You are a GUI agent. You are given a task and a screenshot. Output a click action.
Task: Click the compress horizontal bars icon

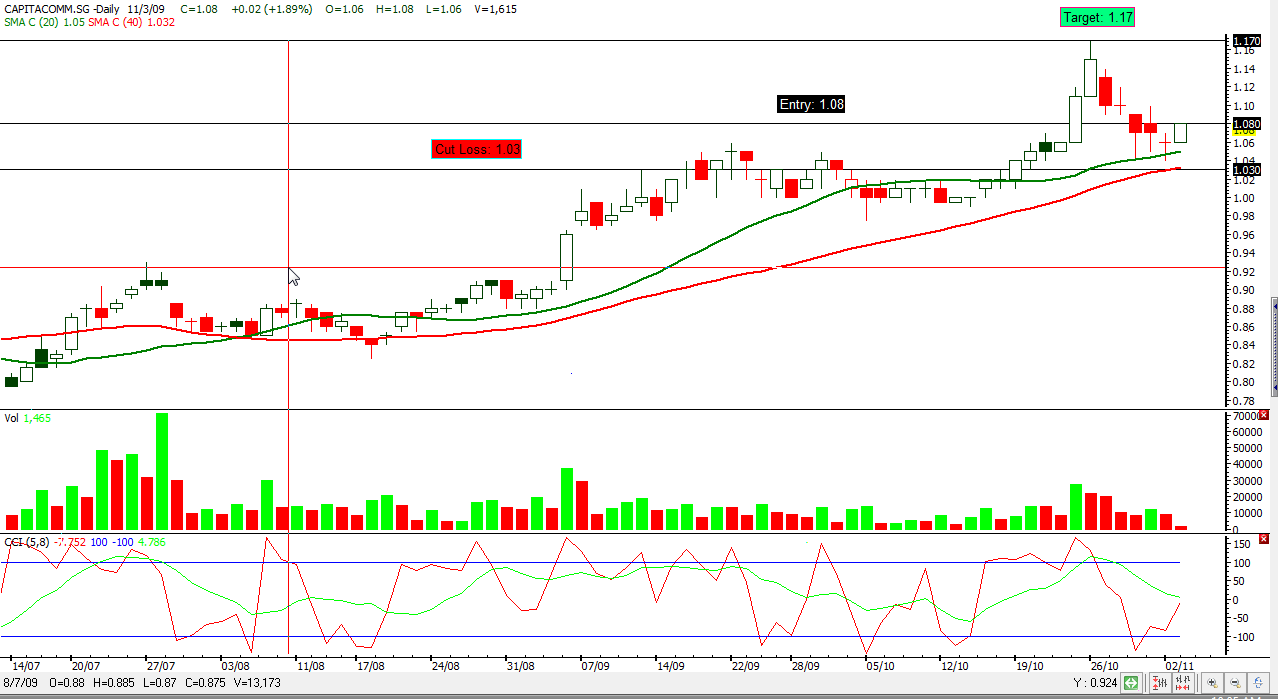pos(1183,683)
